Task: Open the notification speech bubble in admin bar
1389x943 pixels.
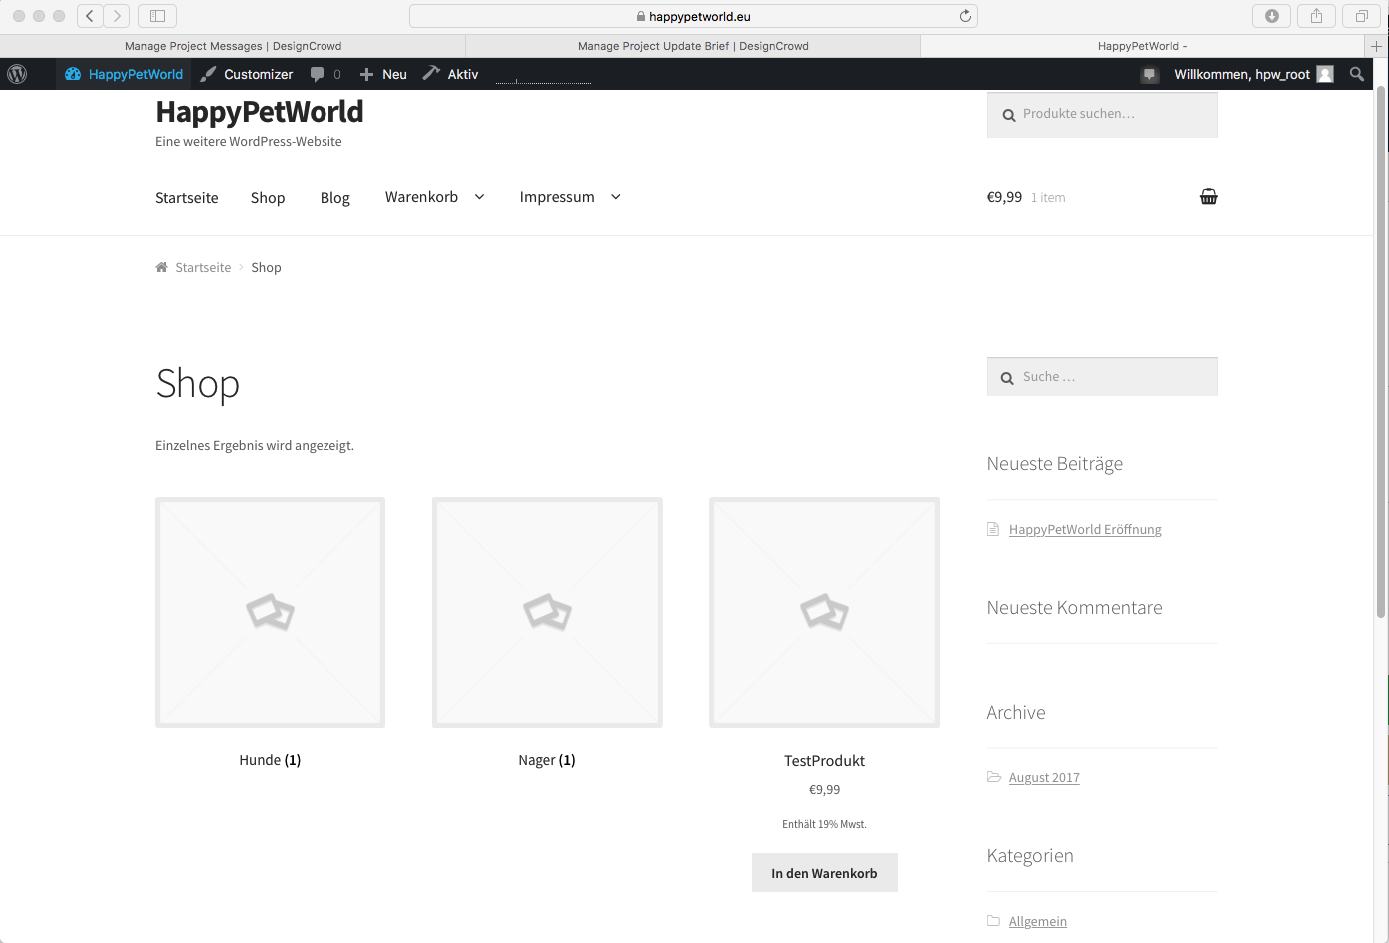Action: tap(1150, 74)
